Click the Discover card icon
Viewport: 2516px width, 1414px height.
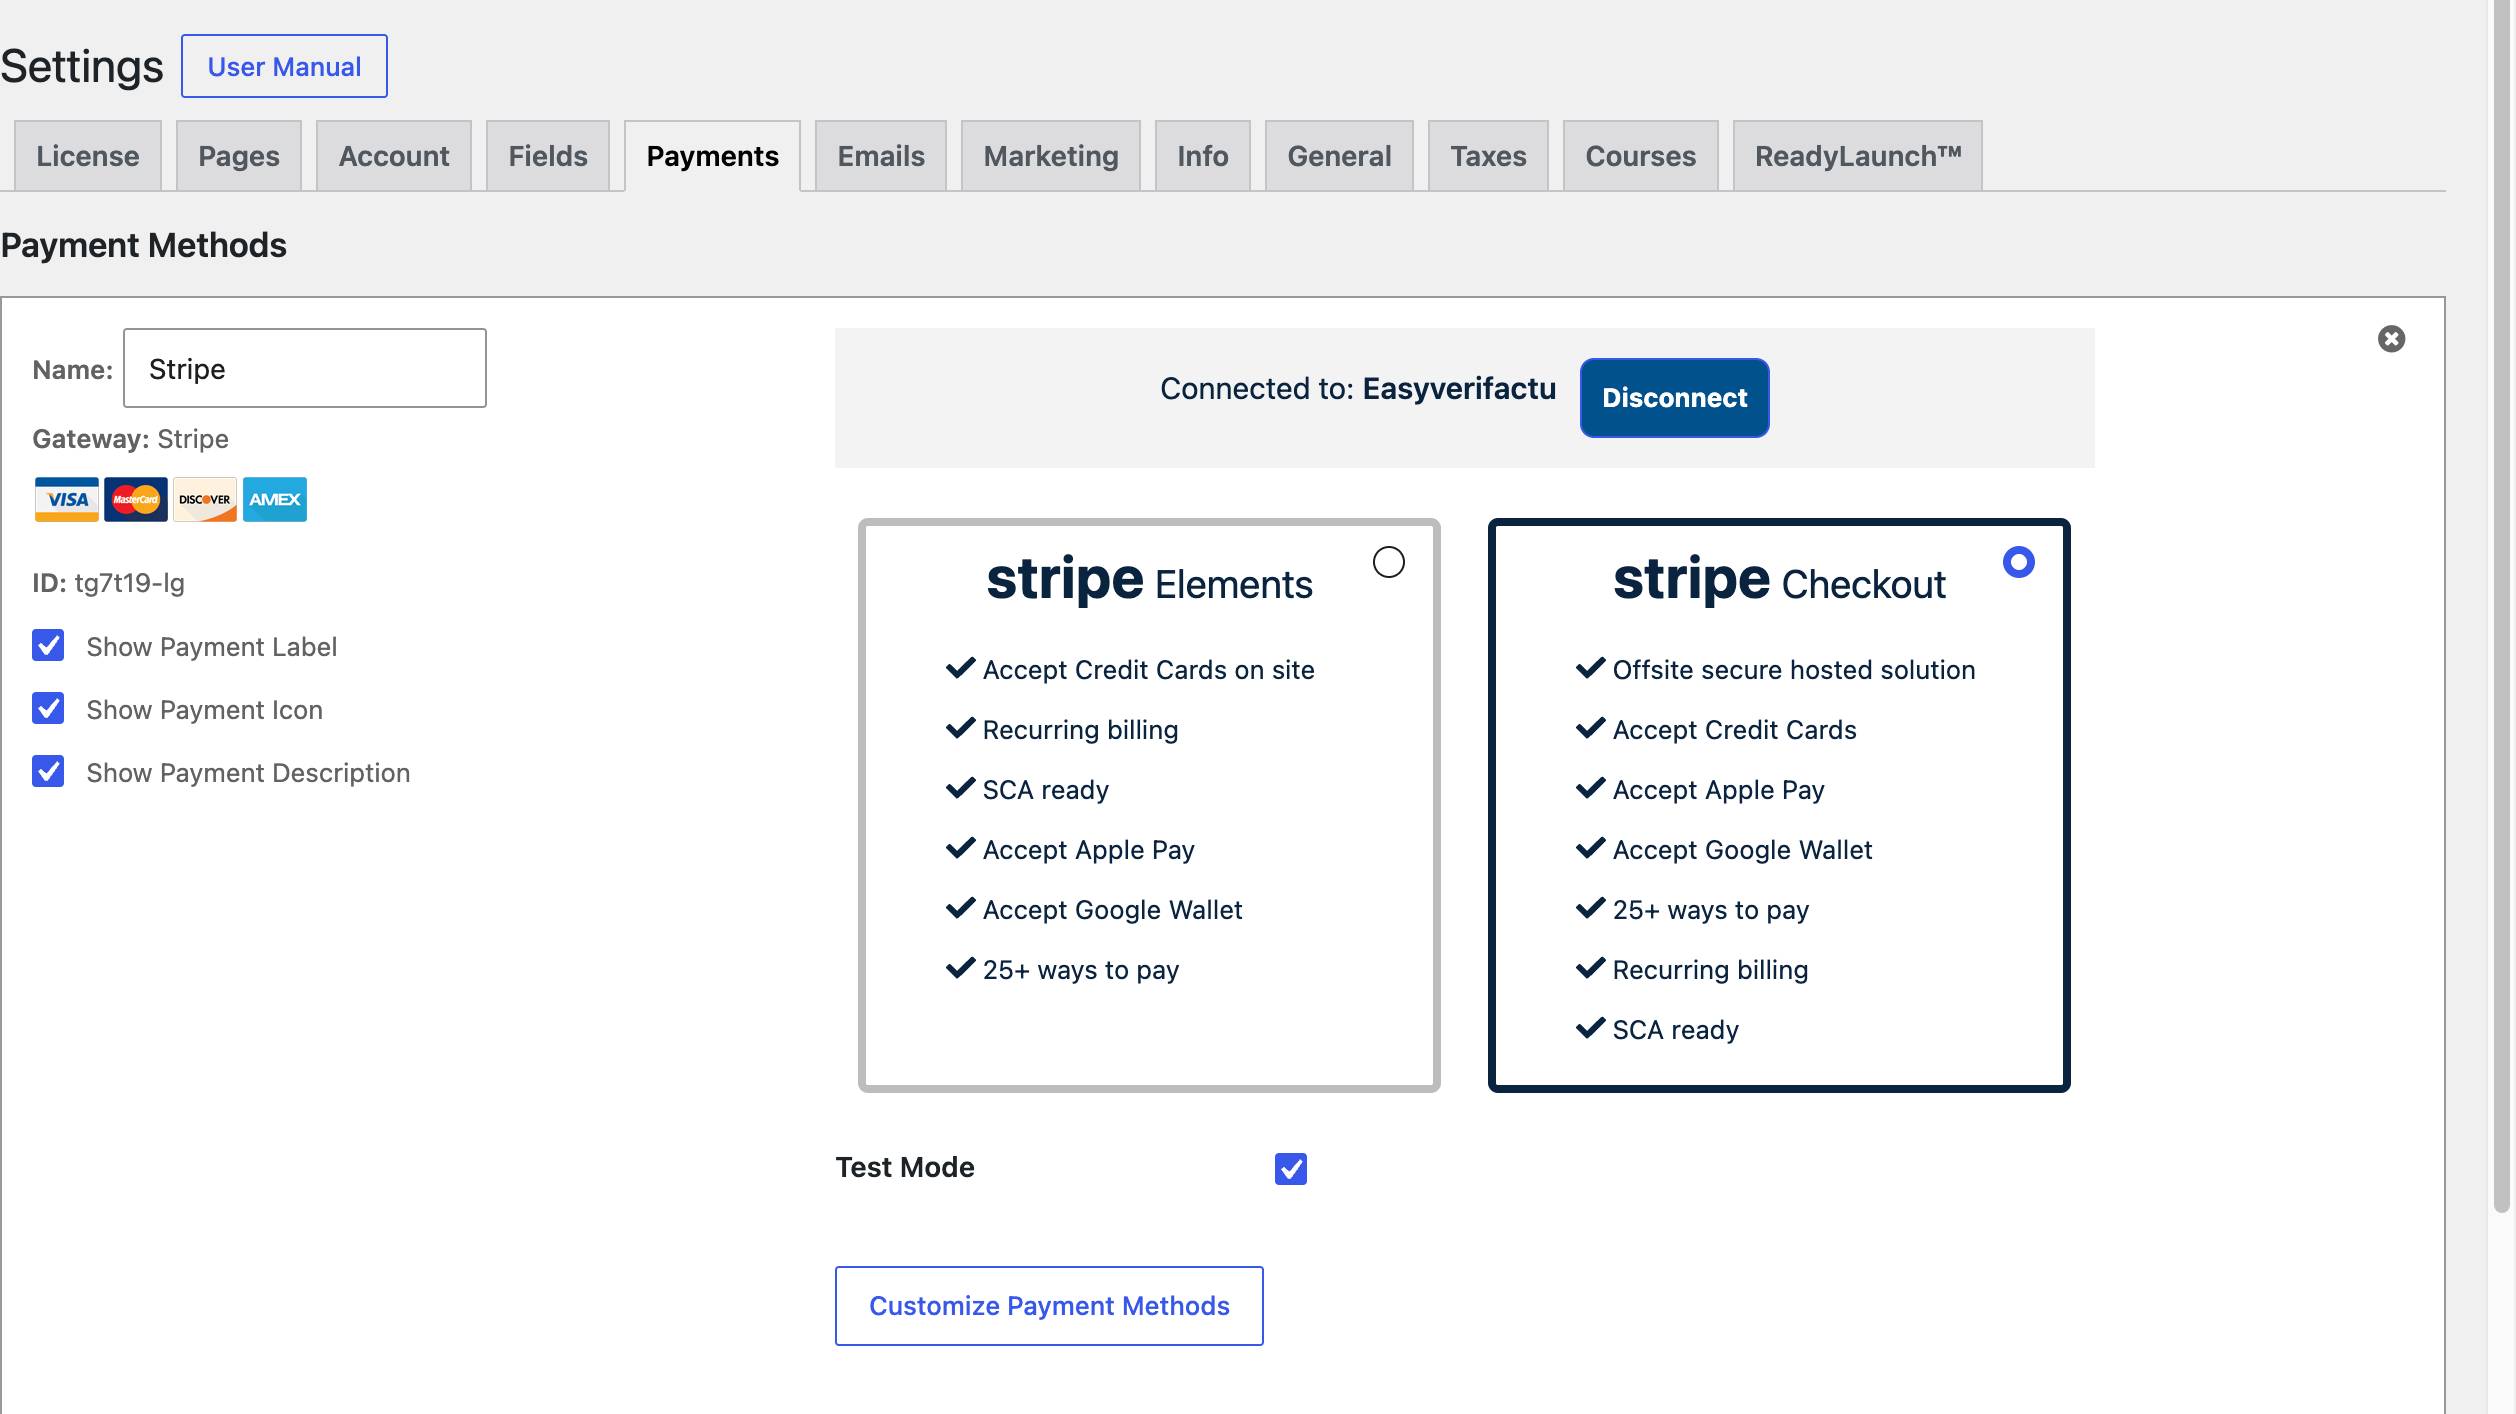tap(205, 499)
